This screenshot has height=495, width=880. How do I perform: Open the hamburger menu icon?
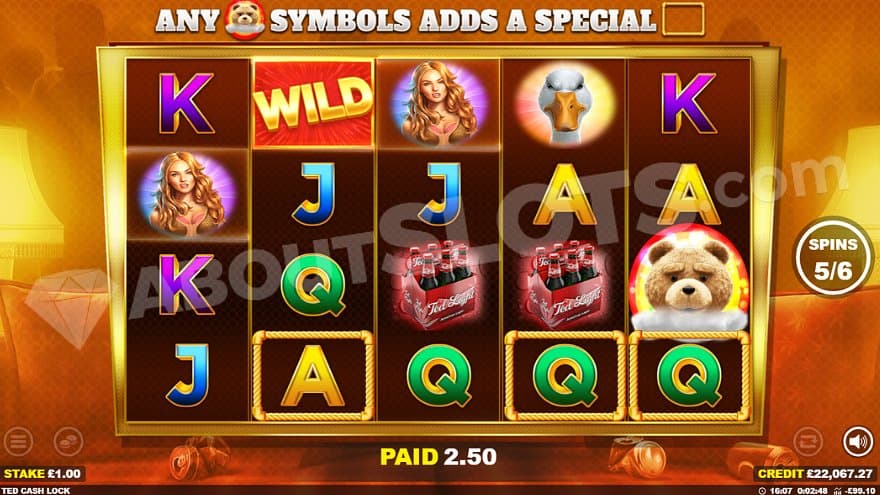tap(19, 441)
